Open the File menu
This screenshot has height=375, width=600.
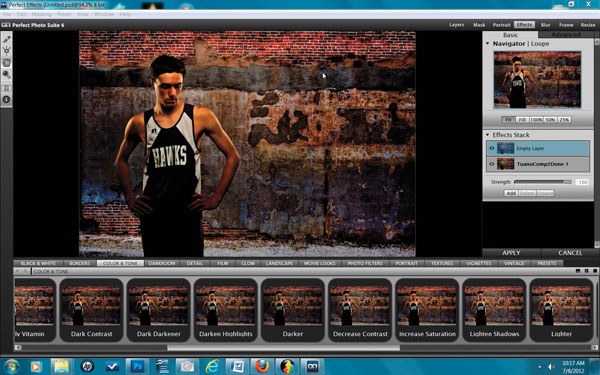[7, 14]
